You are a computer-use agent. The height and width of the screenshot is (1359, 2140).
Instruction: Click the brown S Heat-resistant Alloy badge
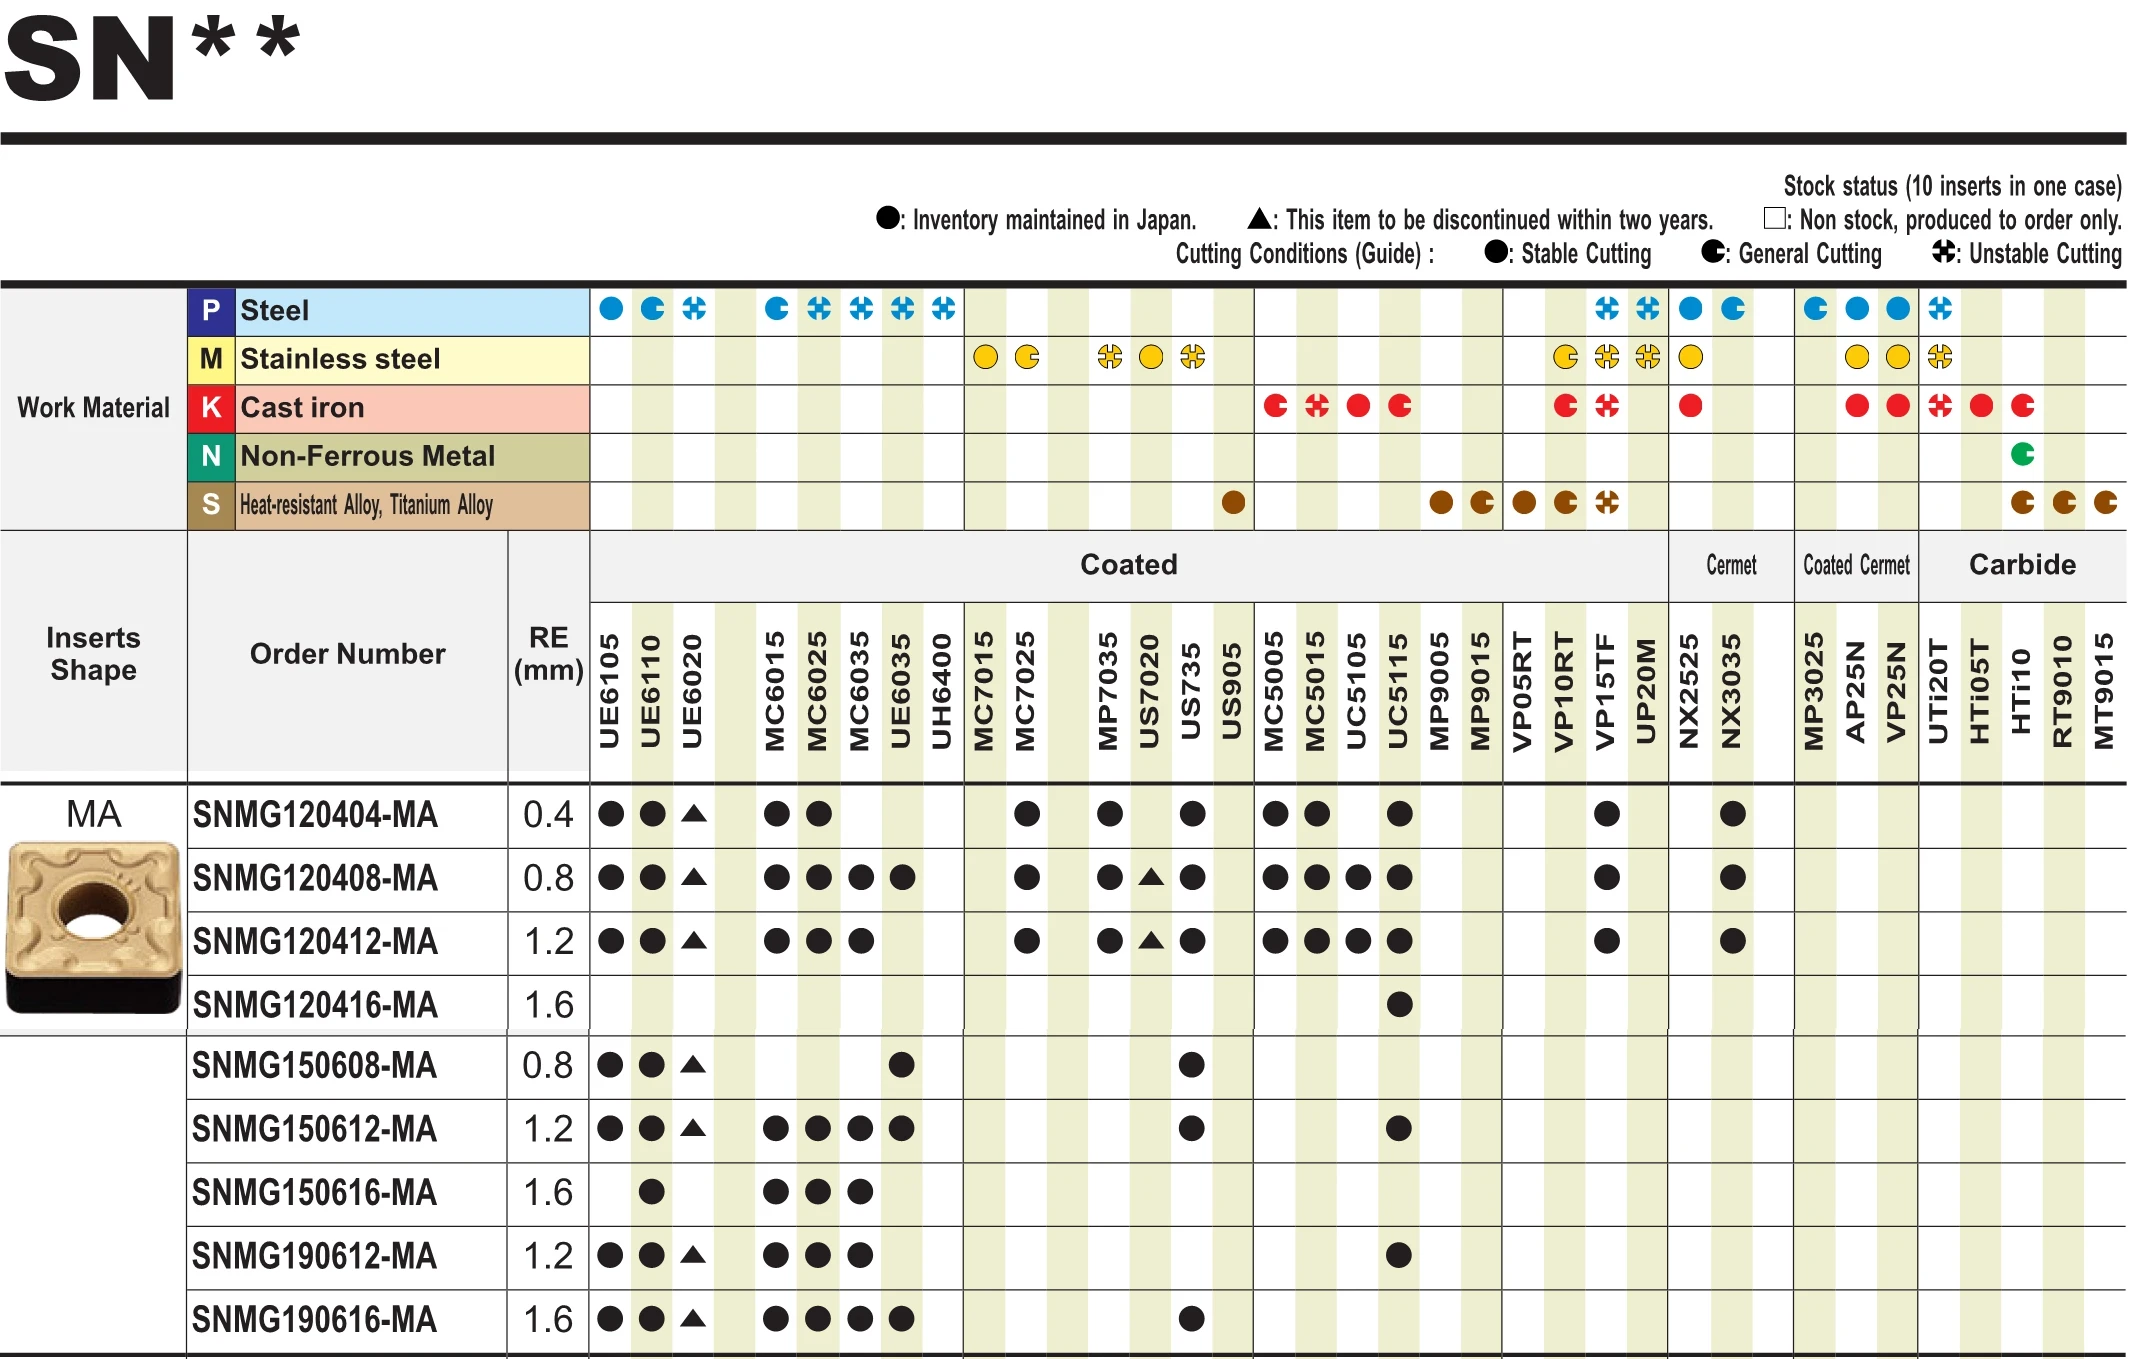211,504
